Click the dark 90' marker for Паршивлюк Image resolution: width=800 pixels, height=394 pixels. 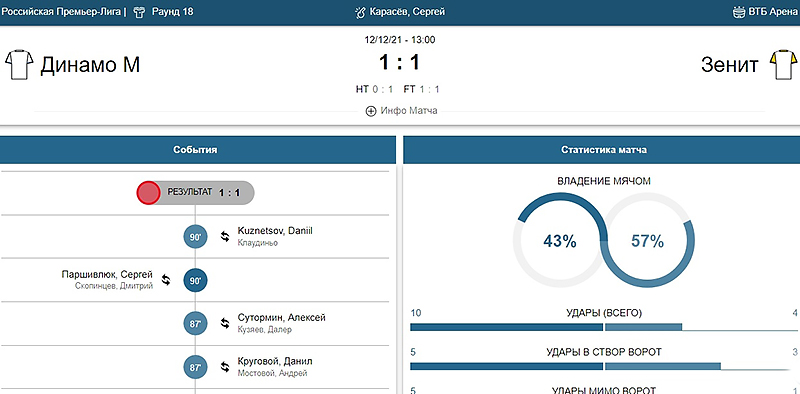[195, 280]
